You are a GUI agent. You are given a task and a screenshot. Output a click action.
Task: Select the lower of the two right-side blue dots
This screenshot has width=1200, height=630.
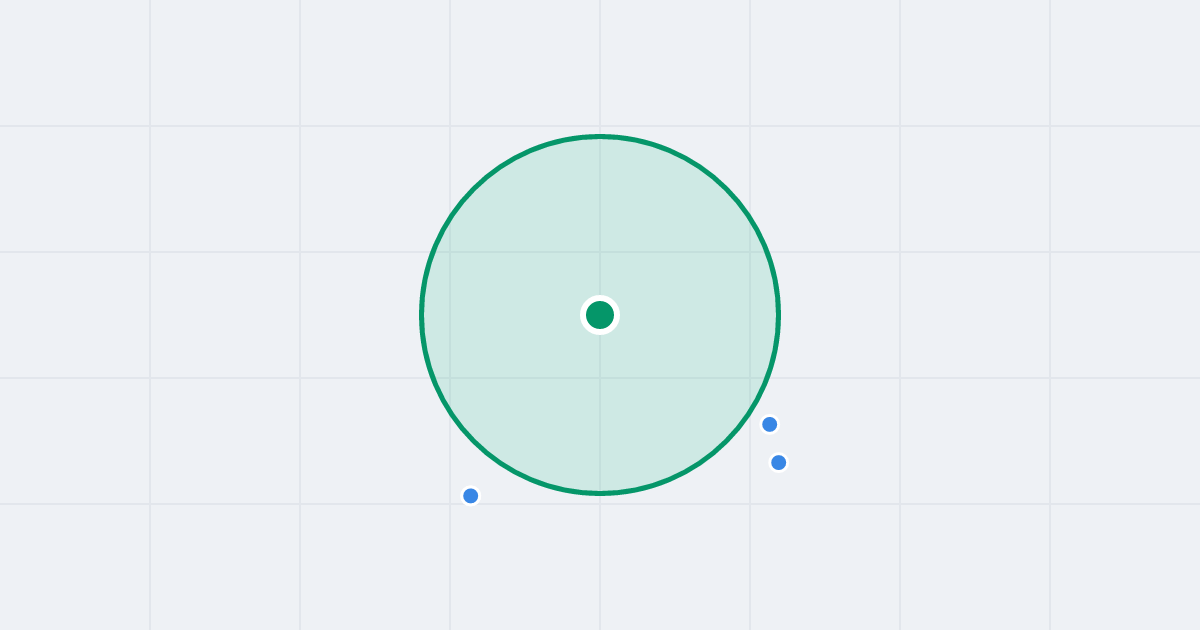tap(779, 462)
